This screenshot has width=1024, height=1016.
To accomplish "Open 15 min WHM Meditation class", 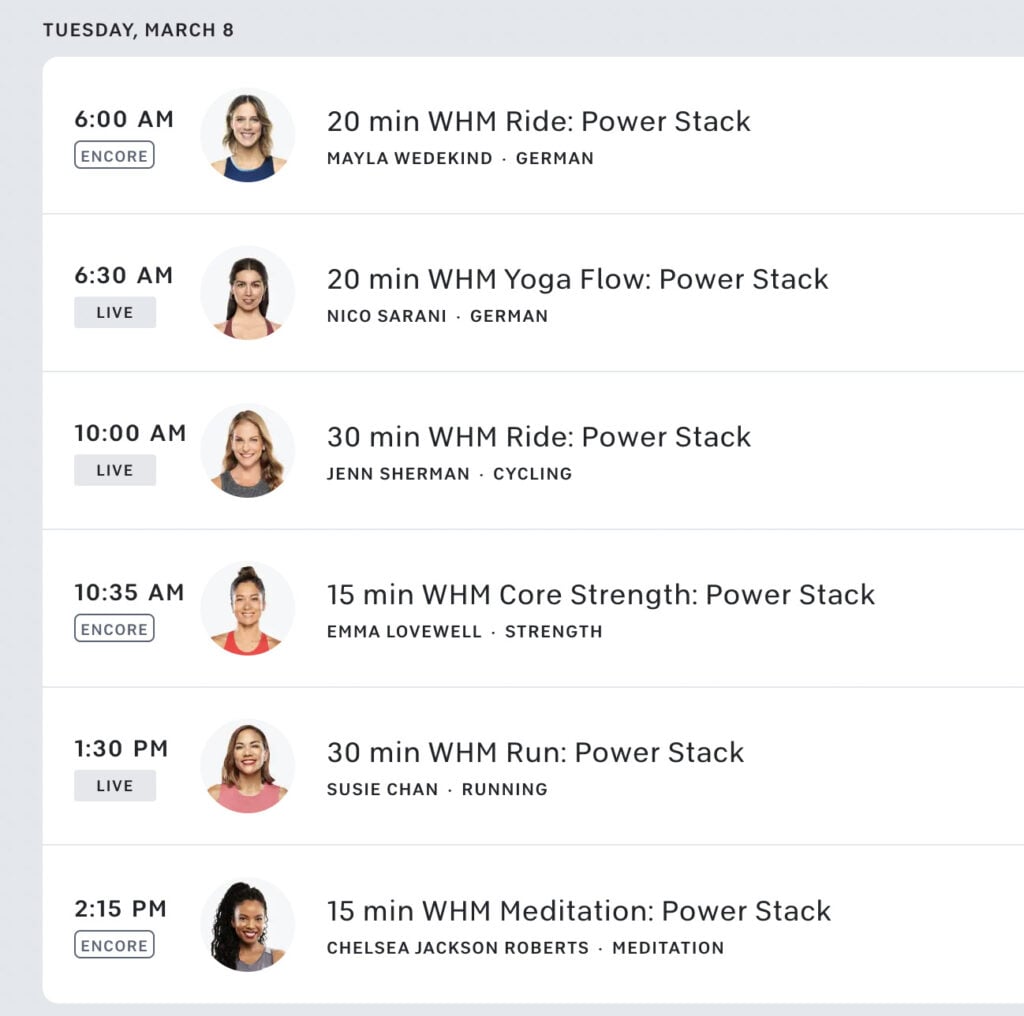I will tap(578, 911).
